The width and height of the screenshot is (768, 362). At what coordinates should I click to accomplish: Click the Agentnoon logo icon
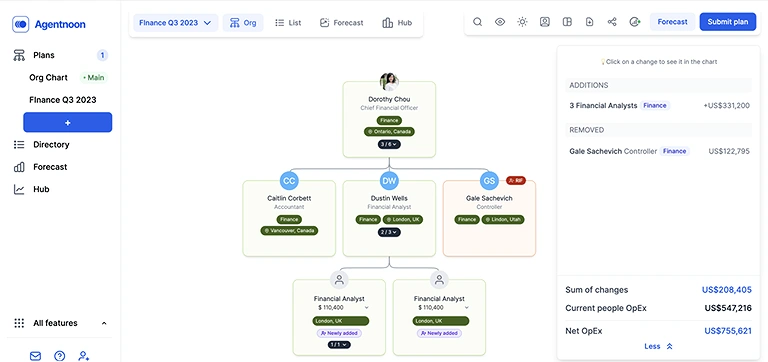[x=21, y=24]
